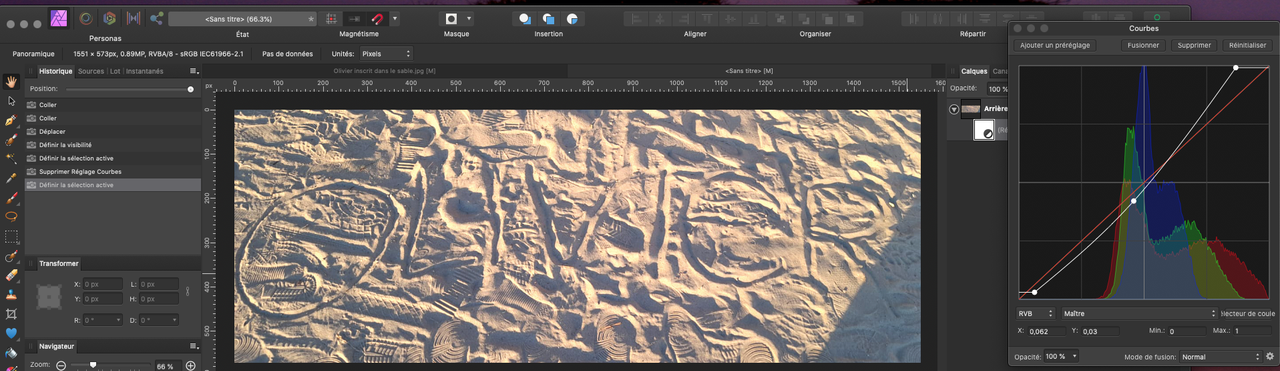This screenshot has height=371, width=1280.
Task: Click the first Insertion mode icon
Action: [525, 18]
